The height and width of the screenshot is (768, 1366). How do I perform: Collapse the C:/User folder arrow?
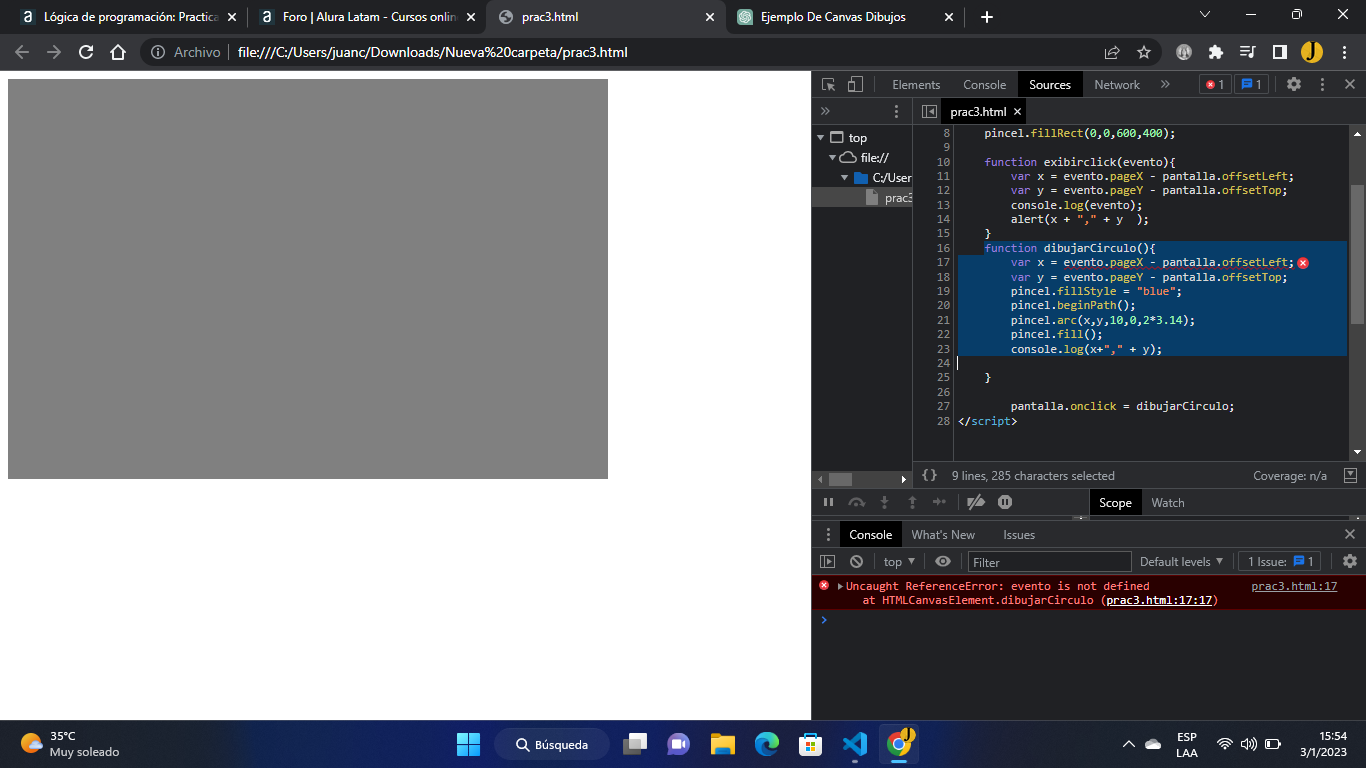pyautogui.click(x=845, y=178)
